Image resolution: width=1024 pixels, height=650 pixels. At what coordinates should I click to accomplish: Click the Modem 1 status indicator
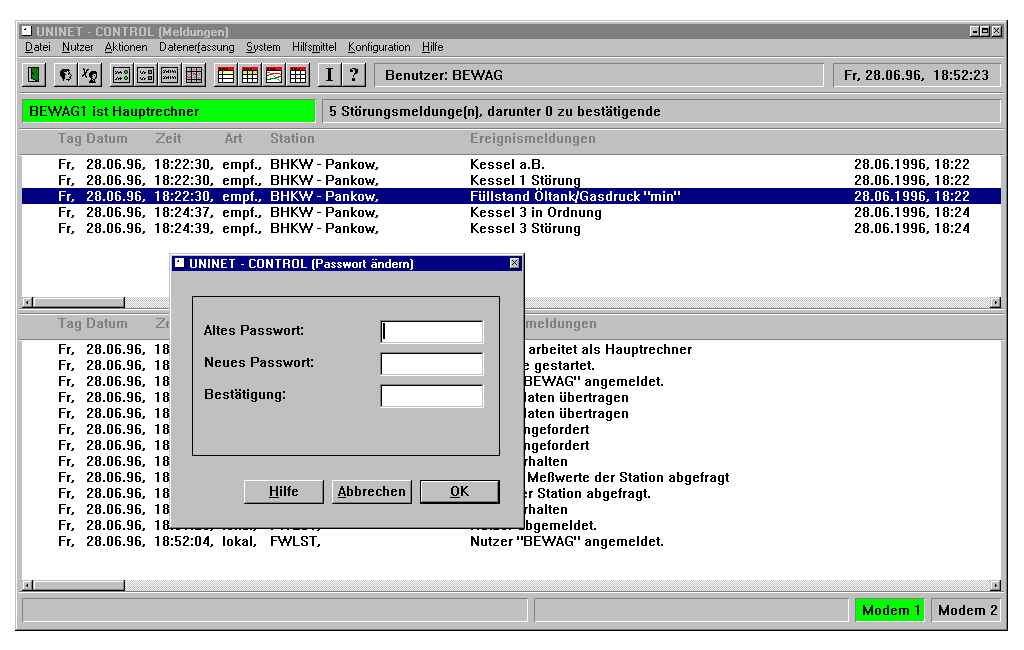(x=890, y=610)
